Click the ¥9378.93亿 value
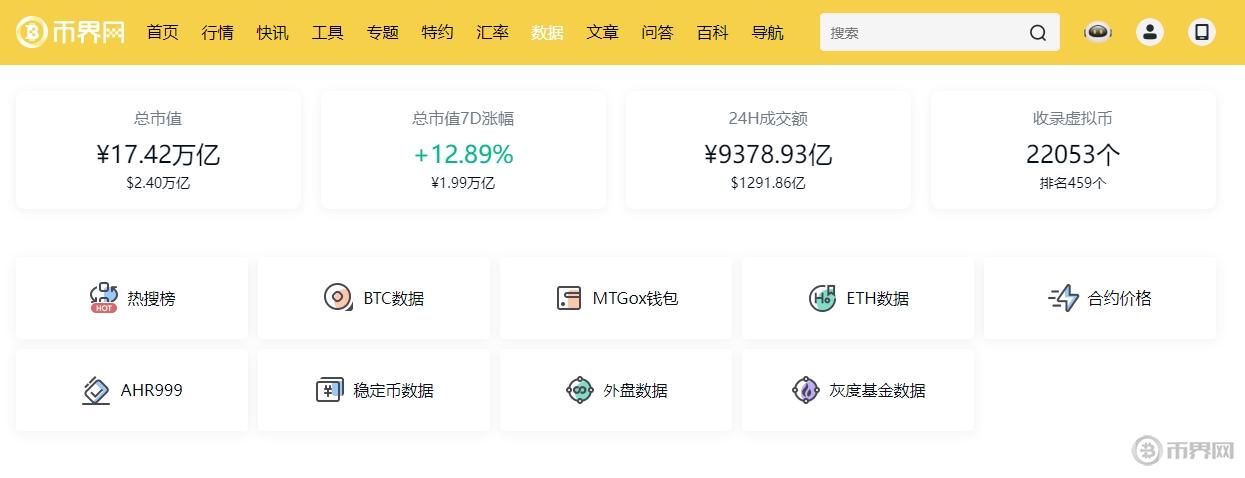This screenshot has height=478, width=1245. pos(768,154)
